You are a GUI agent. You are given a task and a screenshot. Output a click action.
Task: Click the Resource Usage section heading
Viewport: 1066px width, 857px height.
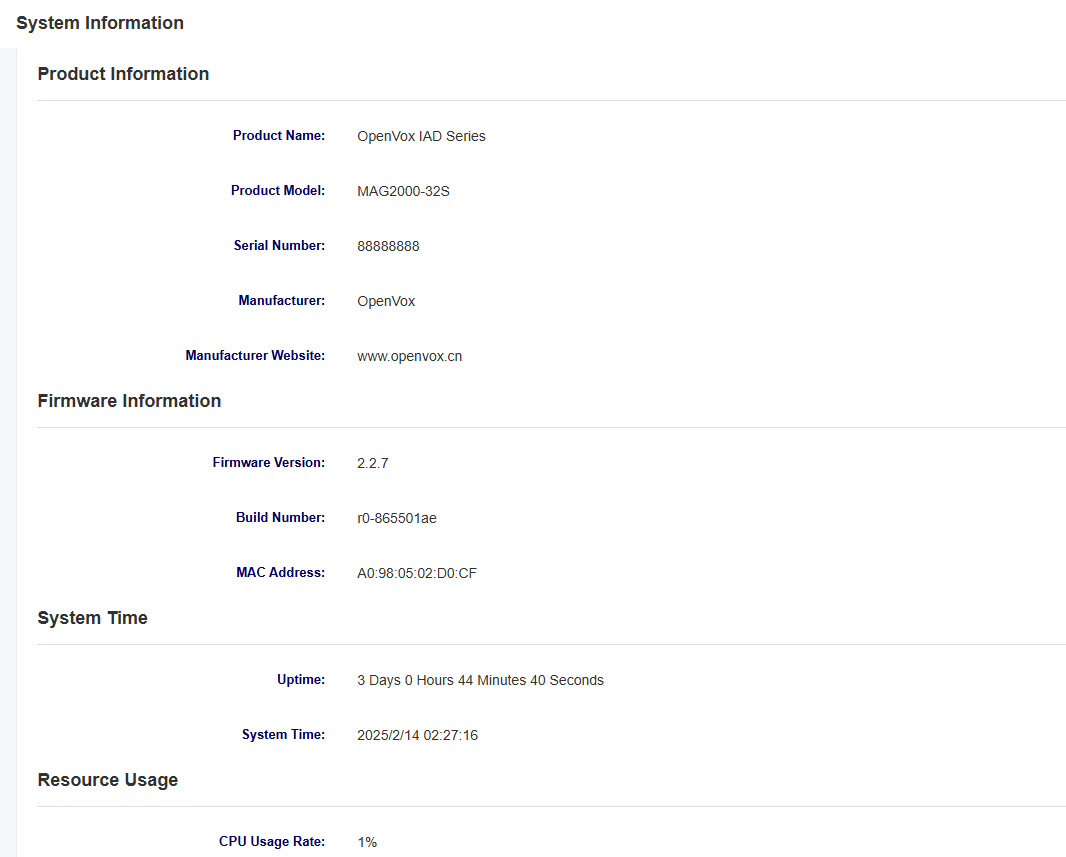107,780
